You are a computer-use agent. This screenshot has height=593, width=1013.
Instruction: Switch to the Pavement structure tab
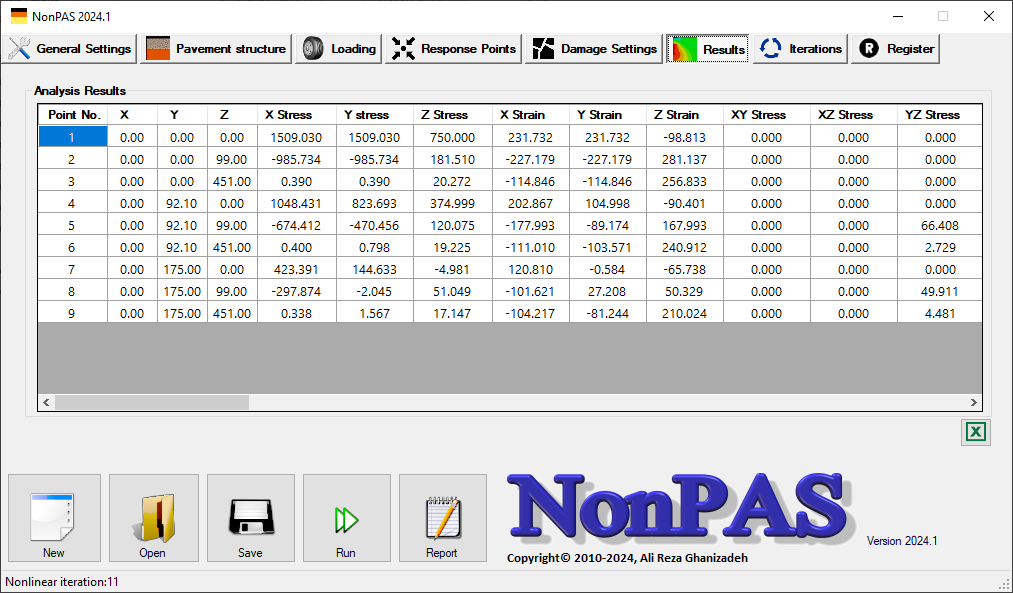216,48
